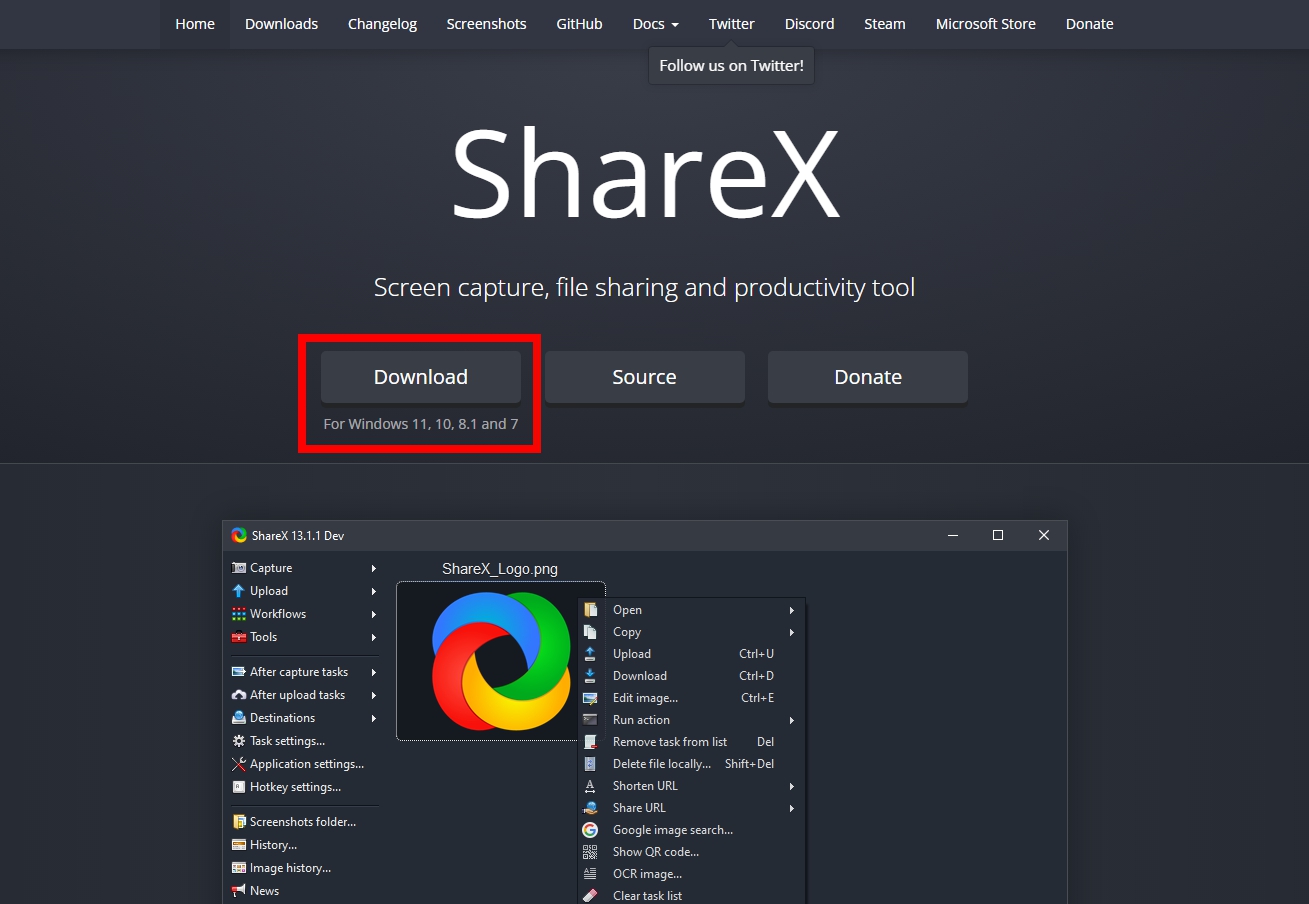Click the Image history icon
1309x904 pixels.
[239, 868]
